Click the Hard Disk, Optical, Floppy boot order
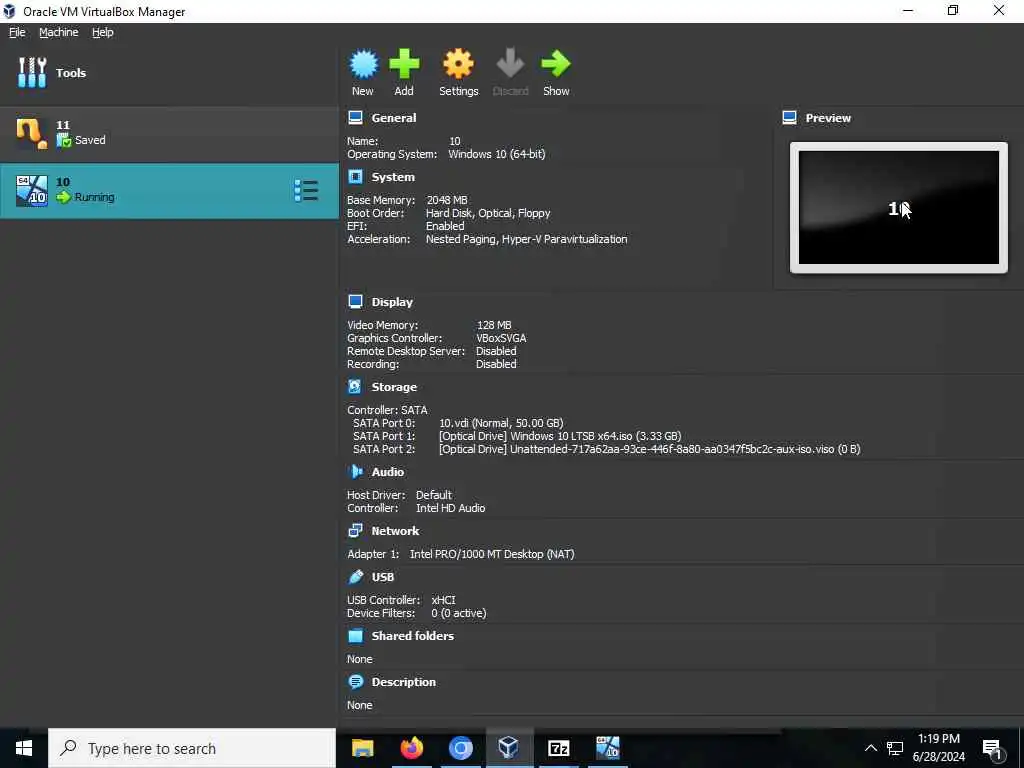The width and height of the screenshot is (1024, 768). pyautogui.click(x=488, y=213)
